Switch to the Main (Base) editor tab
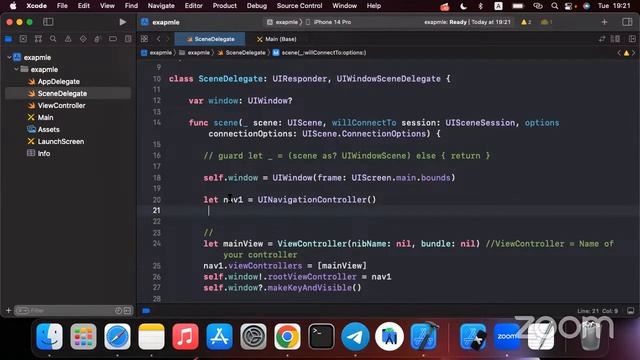The height and width of the screenshot is (360, 640). click(277, 39)
